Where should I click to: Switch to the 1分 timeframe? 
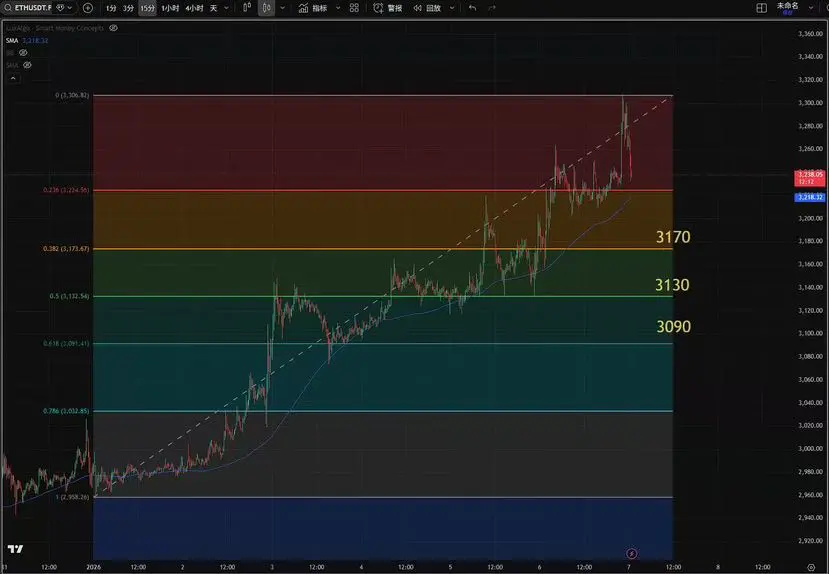(x=111, y=8)
